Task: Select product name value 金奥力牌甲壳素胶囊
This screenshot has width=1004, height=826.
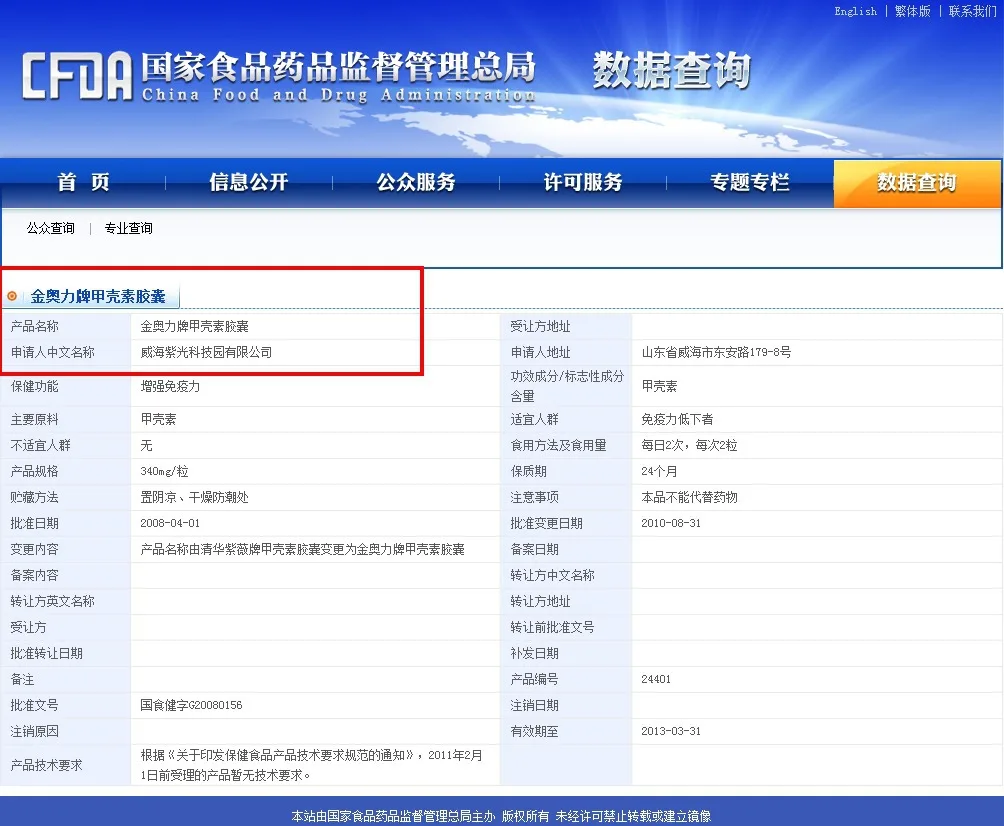Action: click(195, 327)
